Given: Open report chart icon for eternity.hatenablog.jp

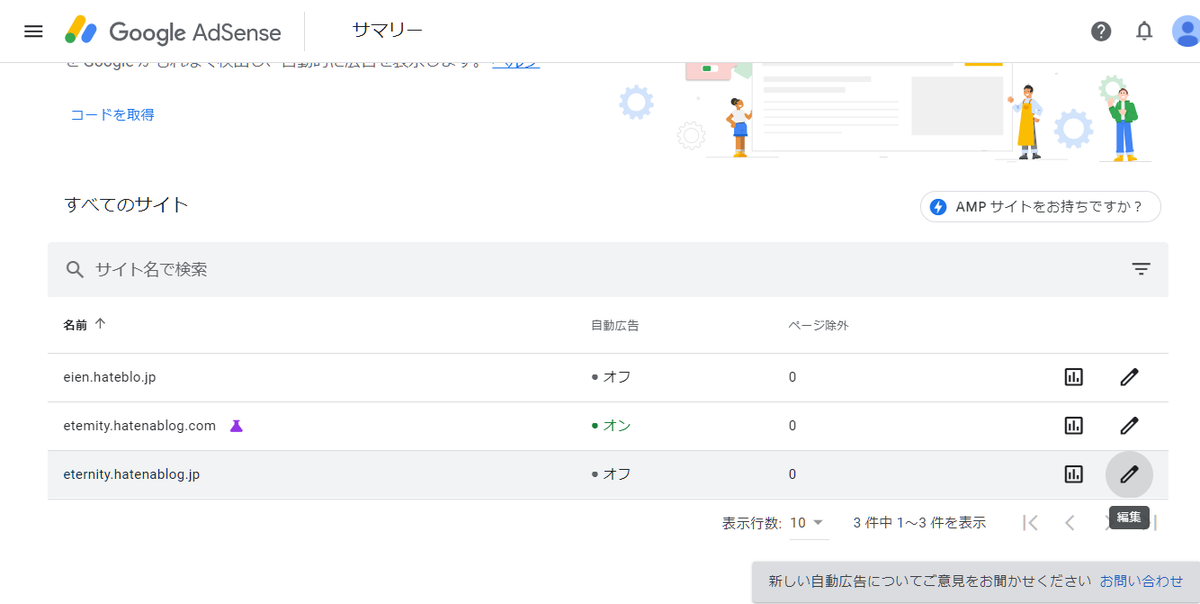Looking at the screenshot, I should point(1074,474).
